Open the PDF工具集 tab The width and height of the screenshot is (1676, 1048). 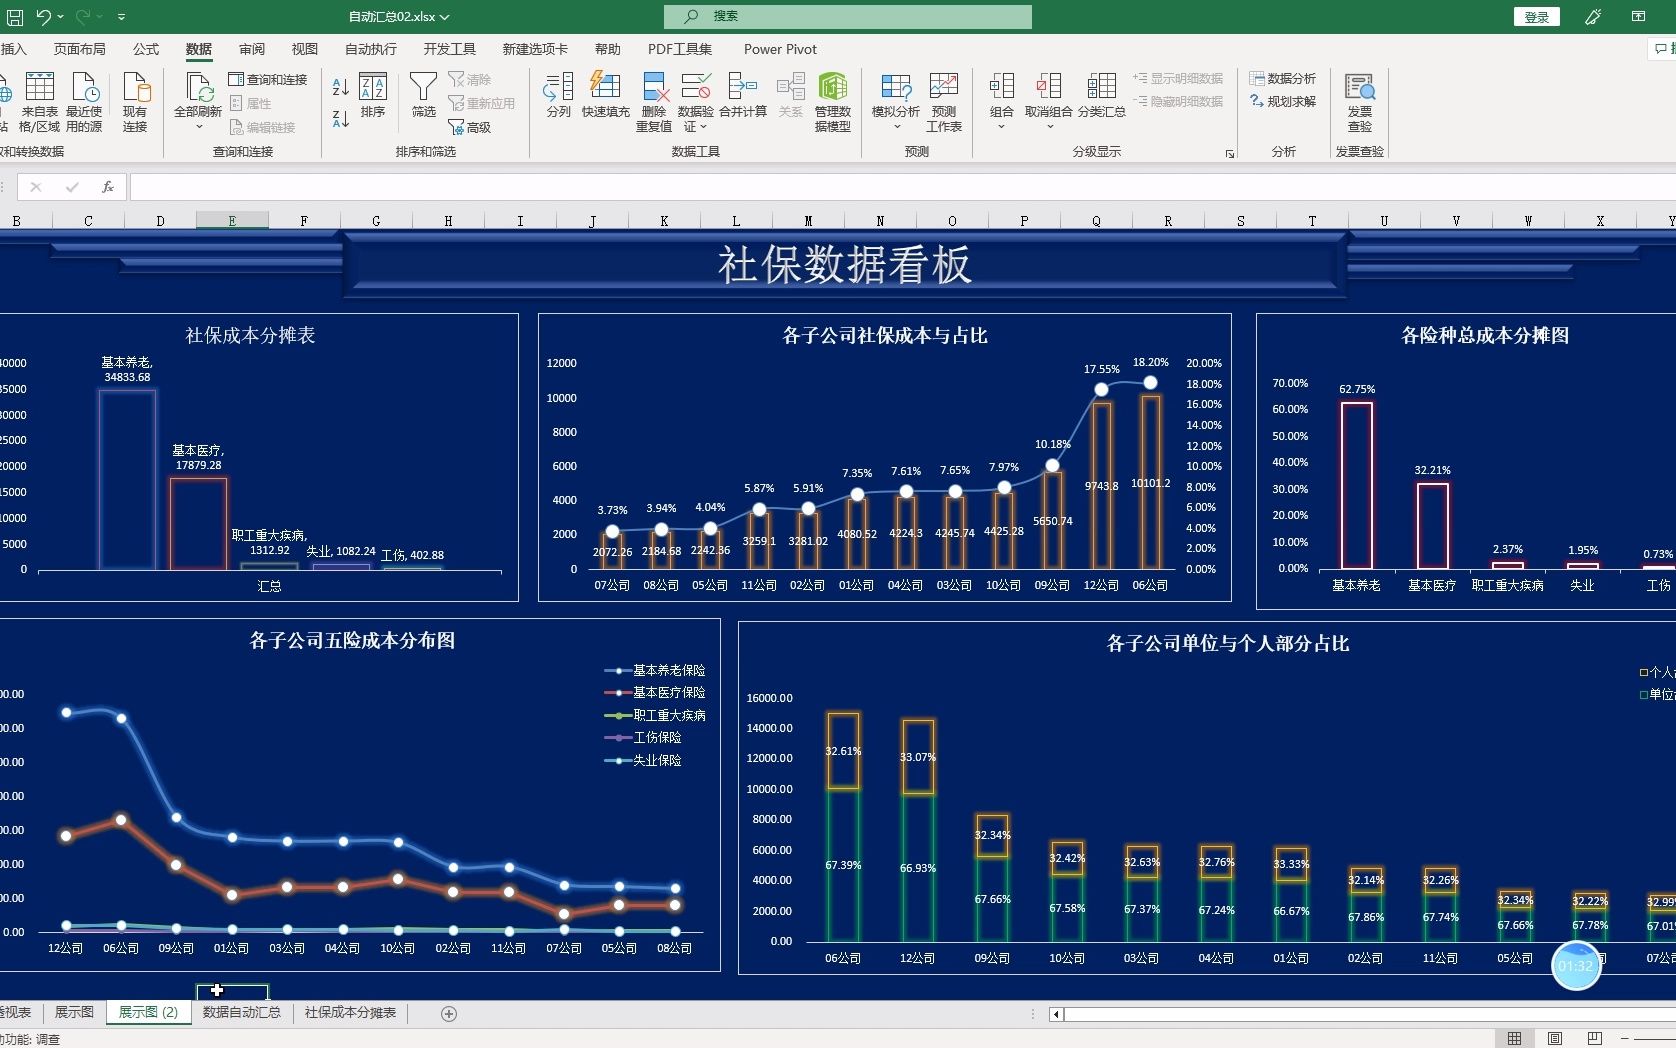point(680,49)
